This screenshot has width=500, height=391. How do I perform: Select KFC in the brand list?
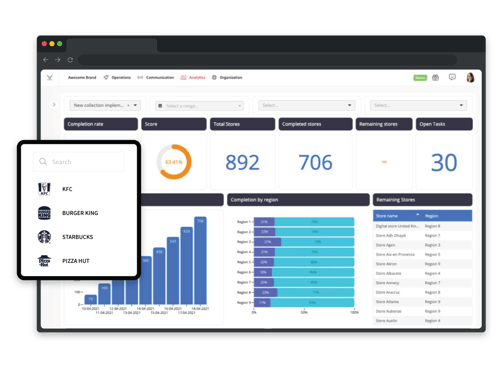pyautogui.click(x=67, y=189)
